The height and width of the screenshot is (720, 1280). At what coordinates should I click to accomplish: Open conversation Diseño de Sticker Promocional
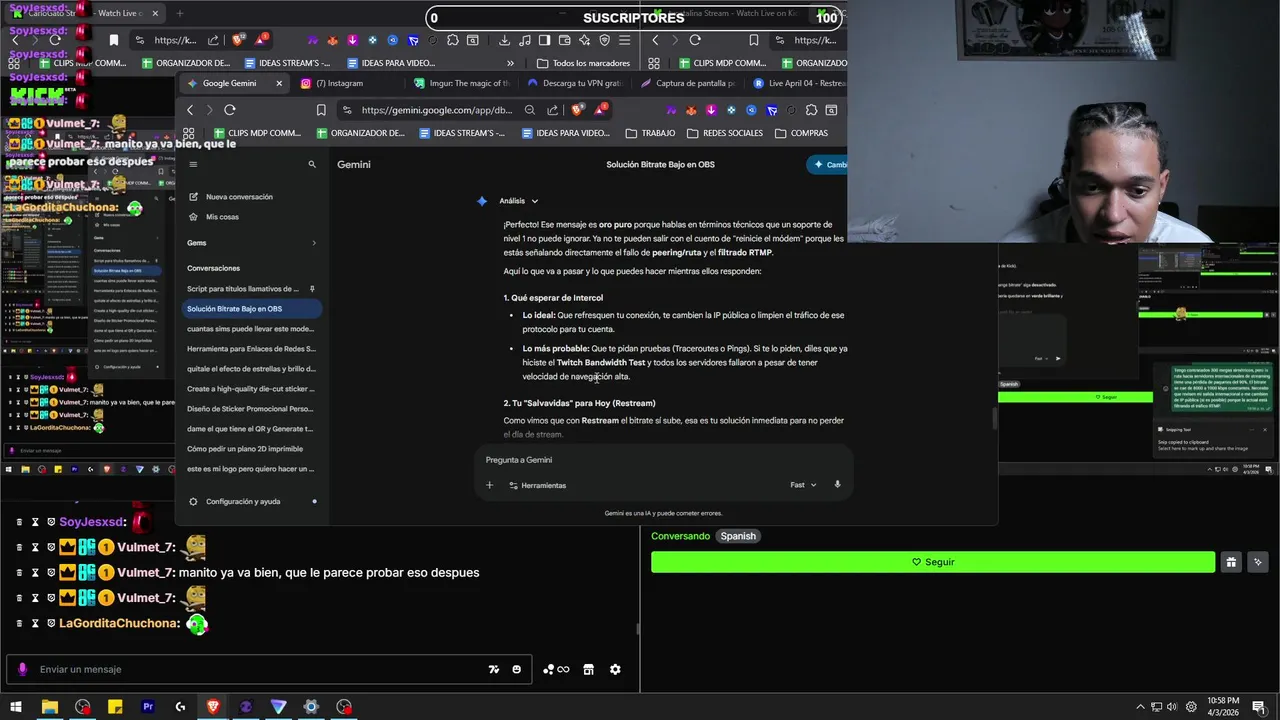[x=250, y=409]
